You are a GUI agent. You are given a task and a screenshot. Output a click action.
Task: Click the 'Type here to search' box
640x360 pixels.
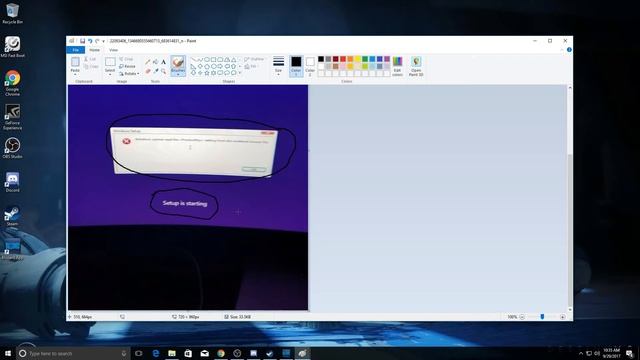tap(73, 353)
